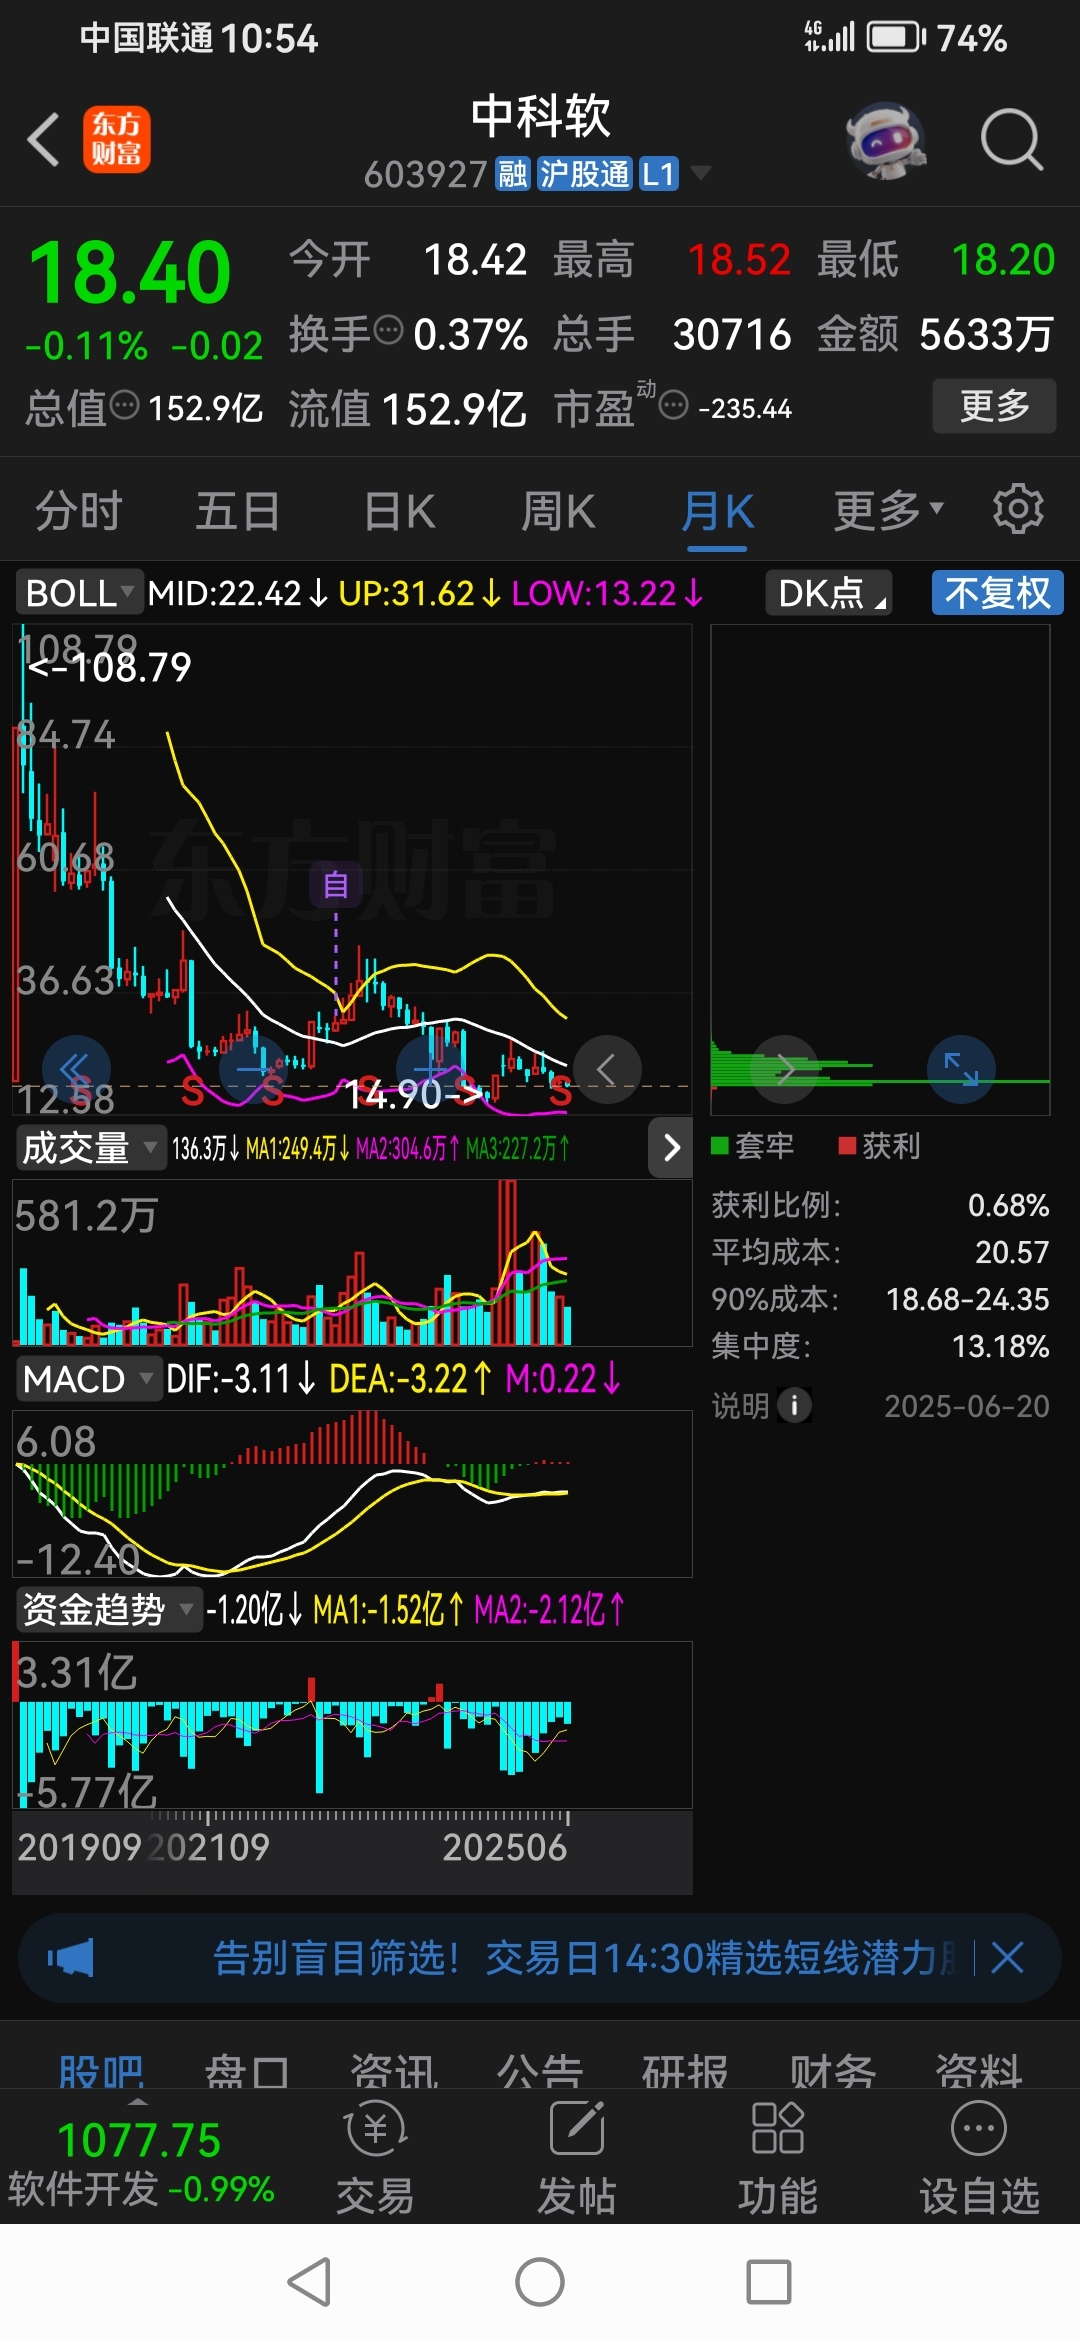Open 更多 chart period dropdown

point(888,510)
